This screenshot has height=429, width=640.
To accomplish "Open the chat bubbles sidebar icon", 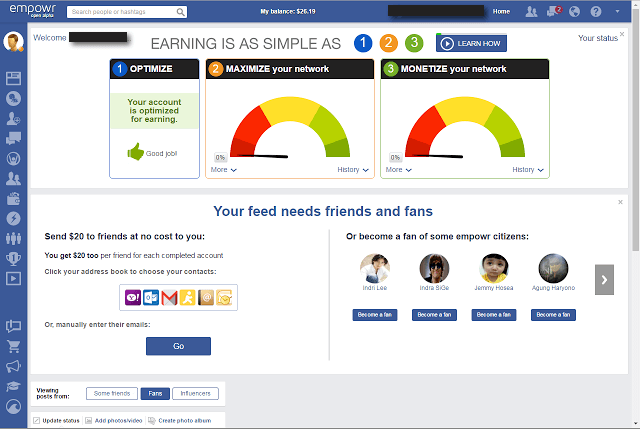I will (x=13, y=138).
